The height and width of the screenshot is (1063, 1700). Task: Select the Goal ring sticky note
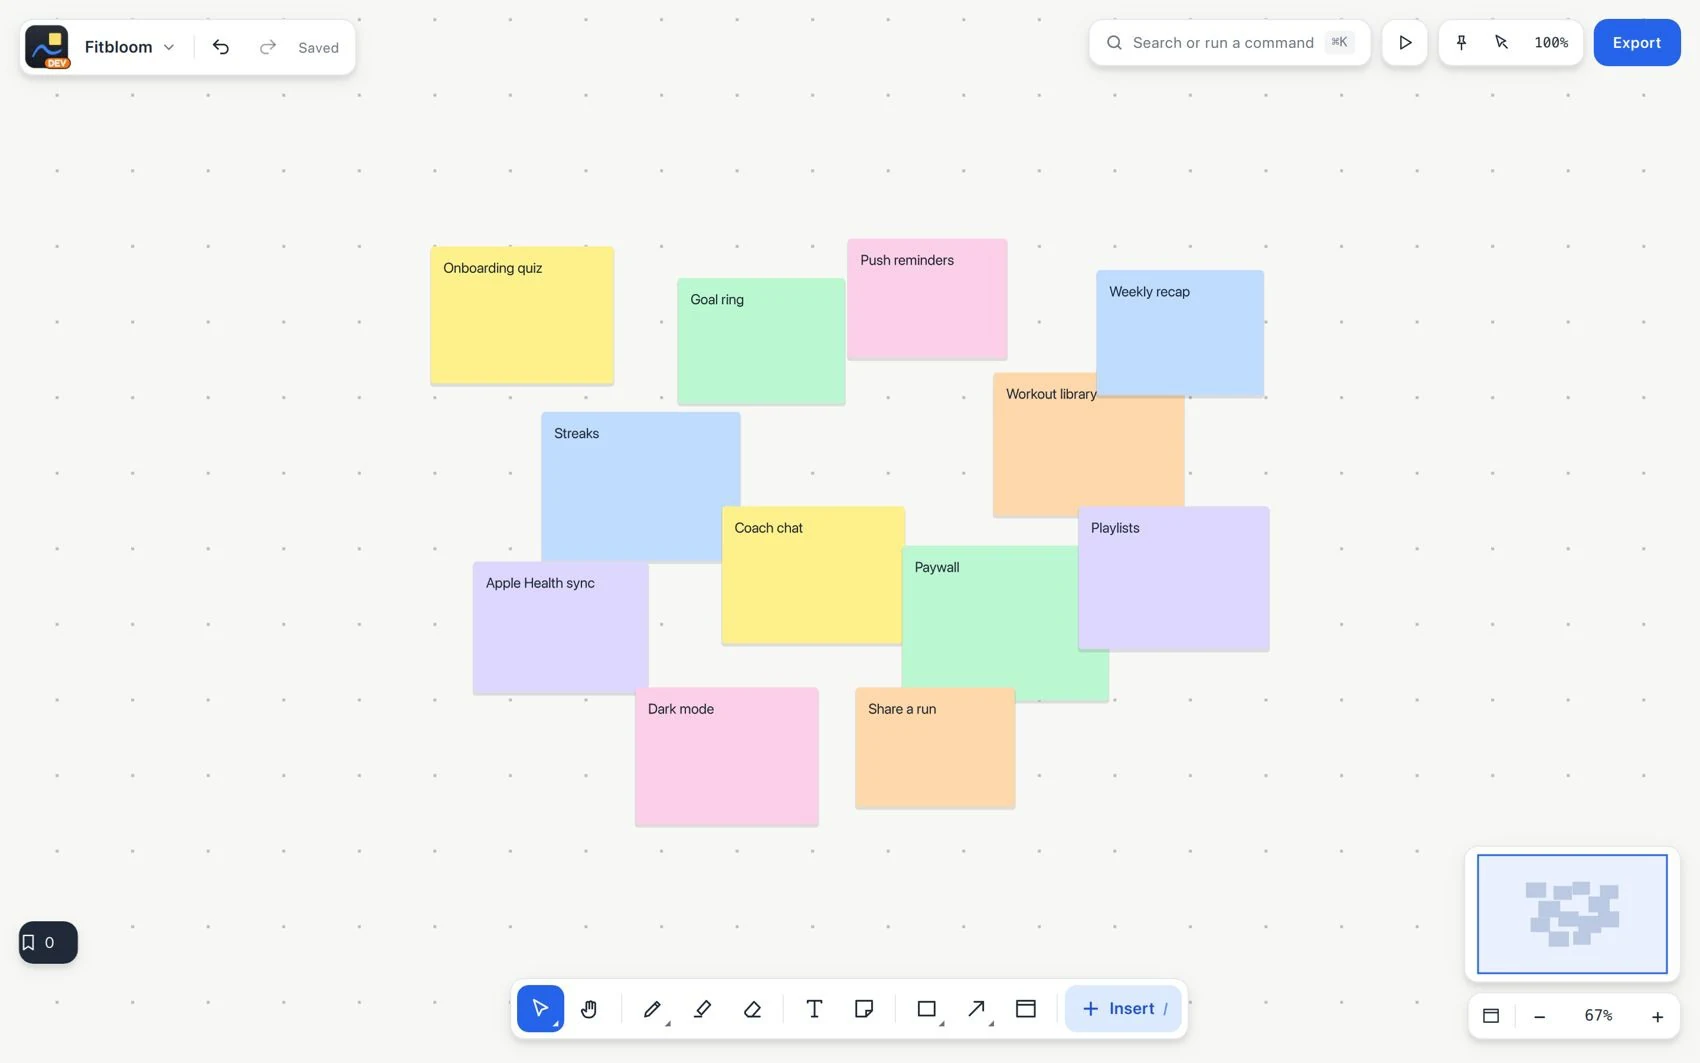(x=761, y=342)
